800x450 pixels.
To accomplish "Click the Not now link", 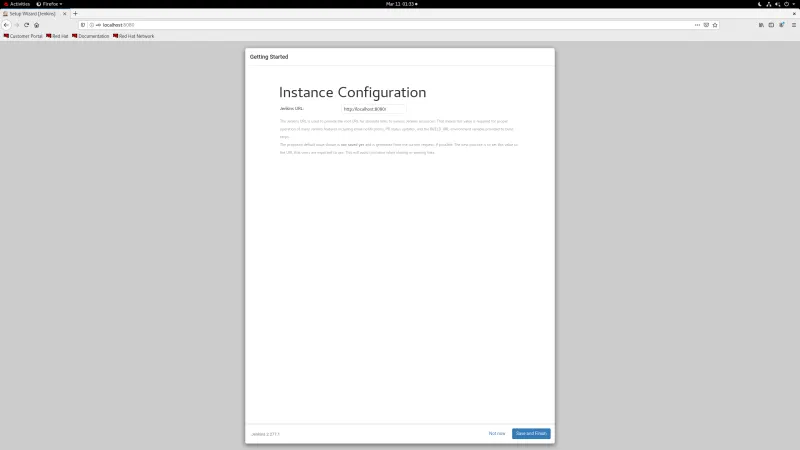I will click(497, 433).
